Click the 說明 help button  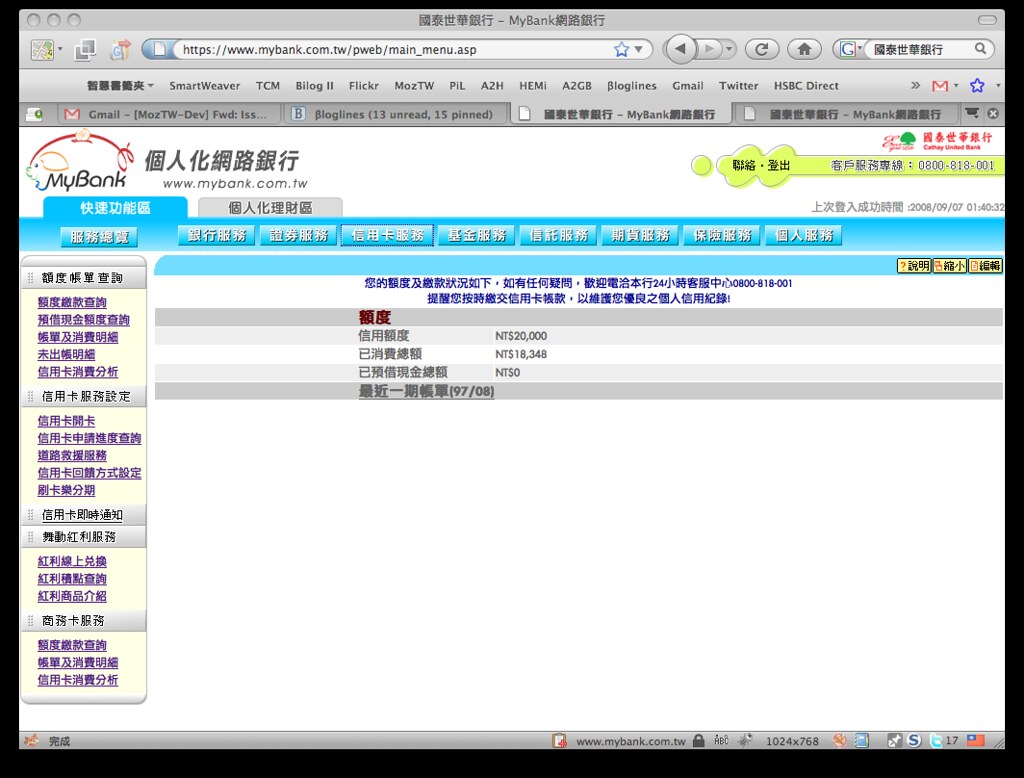913,266
